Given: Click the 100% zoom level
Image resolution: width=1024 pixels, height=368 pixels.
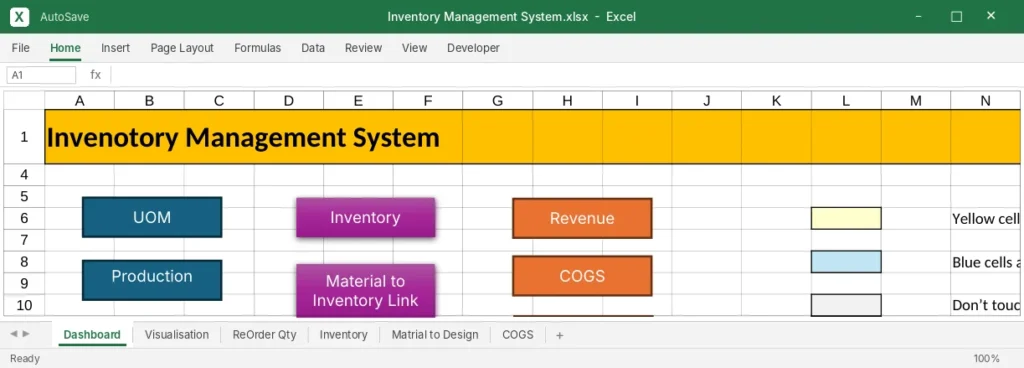Looking at the screenshot, I should [x=986, y=358].
